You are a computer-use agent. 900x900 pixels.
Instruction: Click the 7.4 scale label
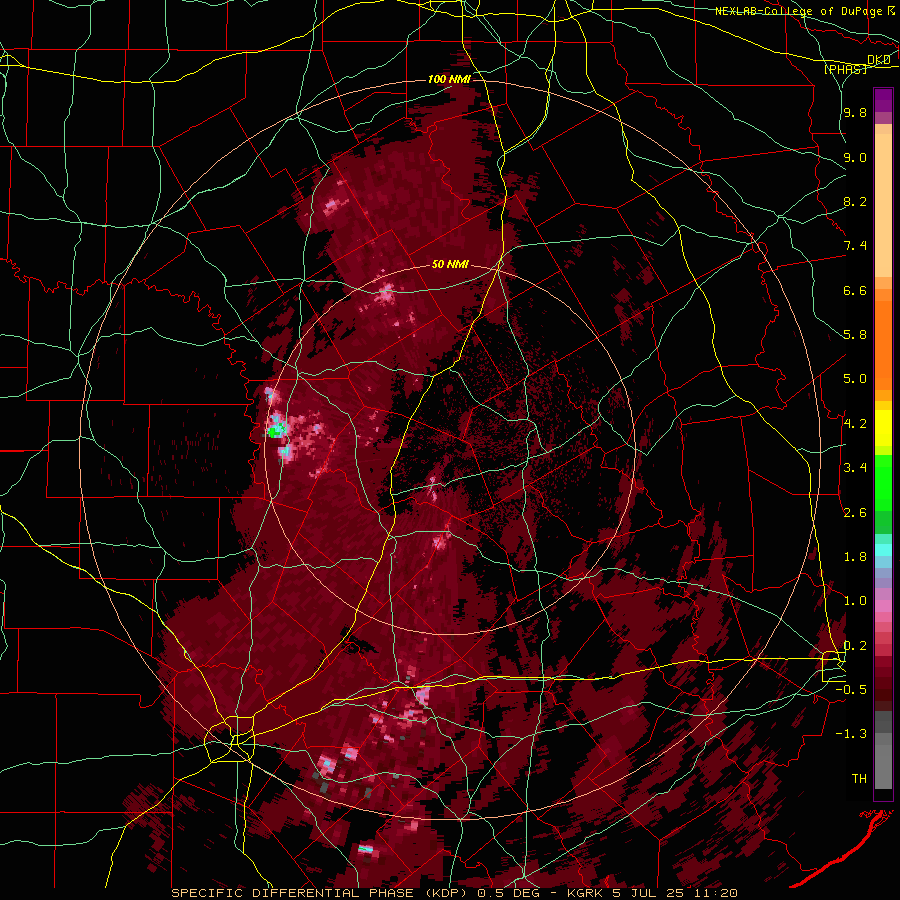[x=855, y=246]
